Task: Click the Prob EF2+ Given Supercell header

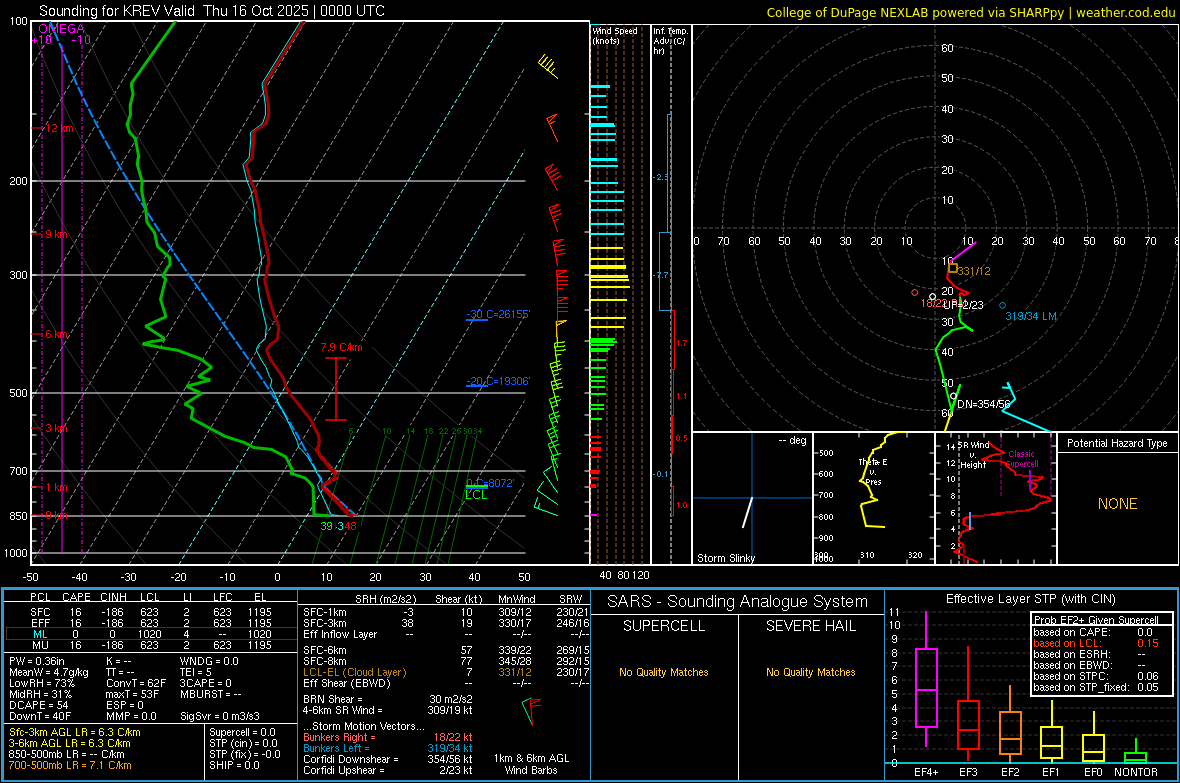Action: (1096, 620)
